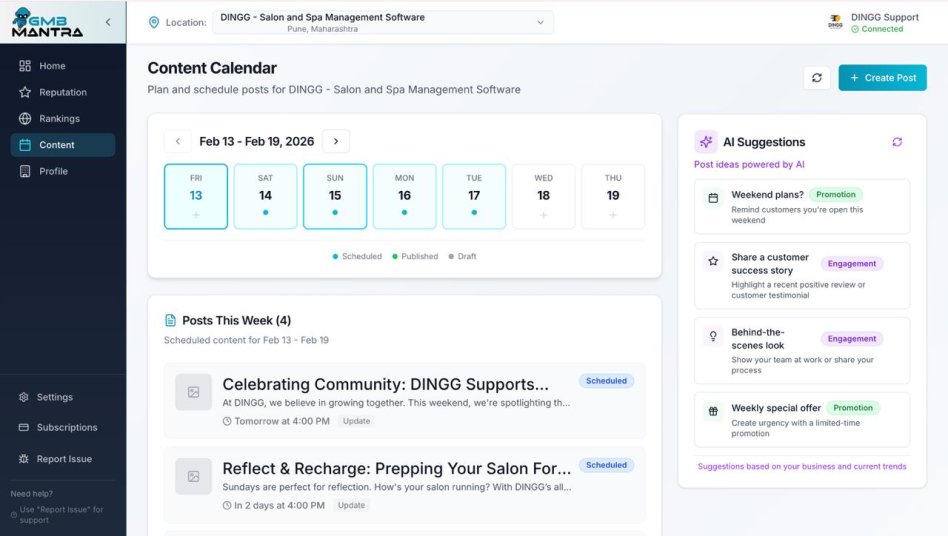Click the Weekend plans calendar icon
This screenshot has width=948, height=536.
click(x=713, y=198)
